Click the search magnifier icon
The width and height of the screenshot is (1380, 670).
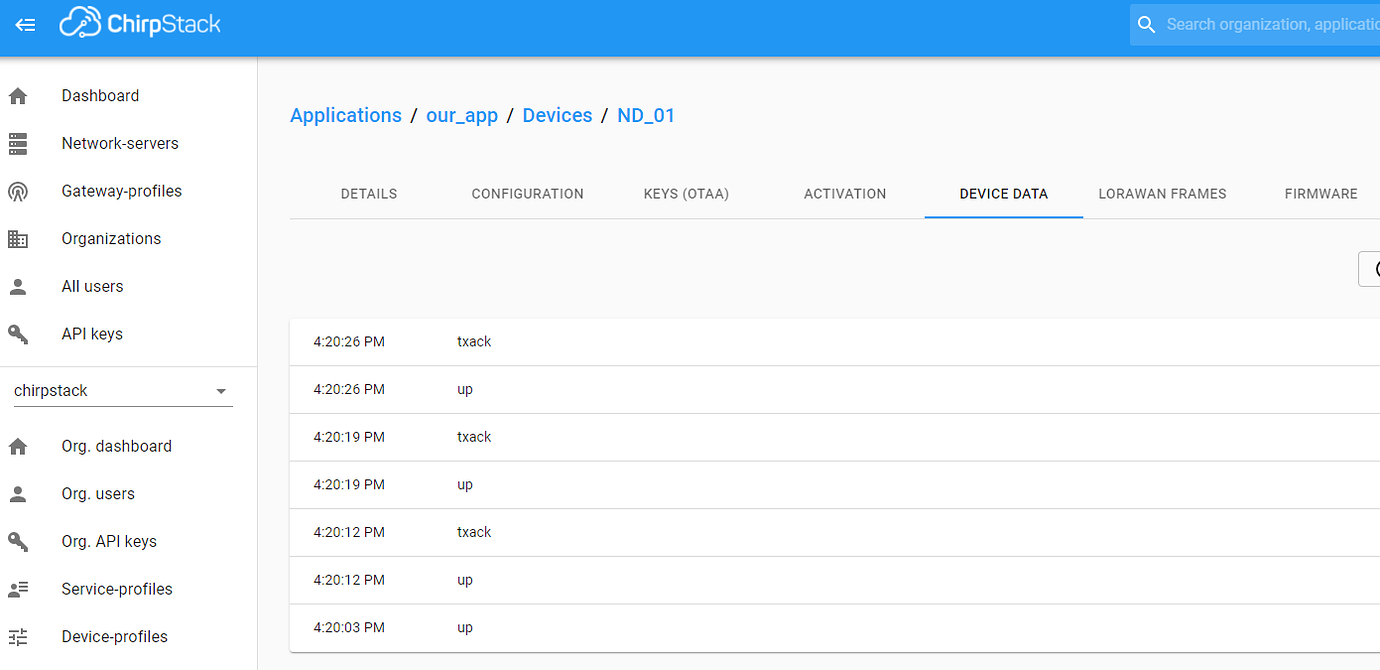pyautogui.click(x=1147, y=24)
